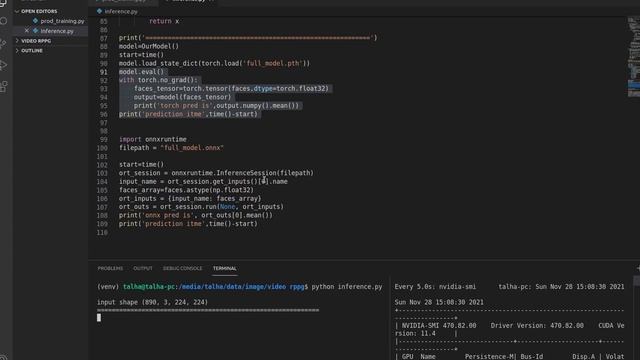Open the Source Control view
640x360 pixels.
tap(3, 43)
